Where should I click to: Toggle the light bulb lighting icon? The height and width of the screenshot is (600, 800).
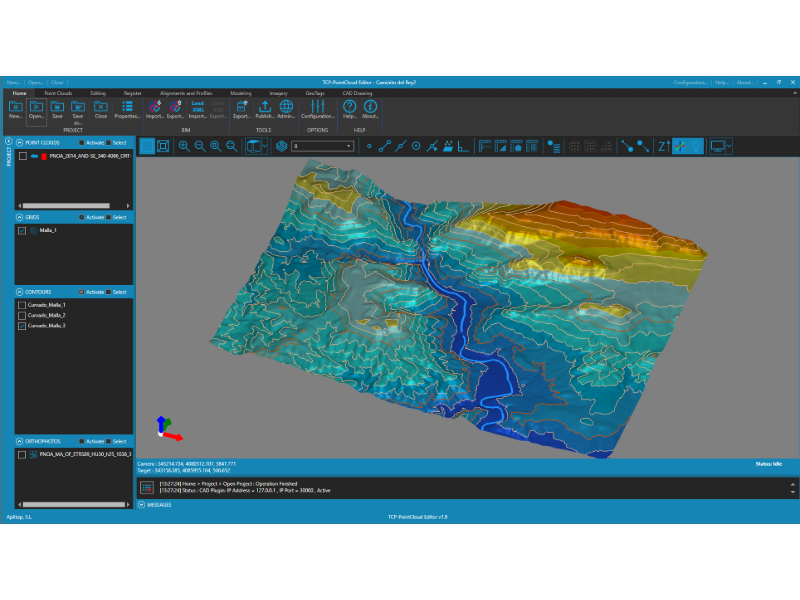point(696,146)
